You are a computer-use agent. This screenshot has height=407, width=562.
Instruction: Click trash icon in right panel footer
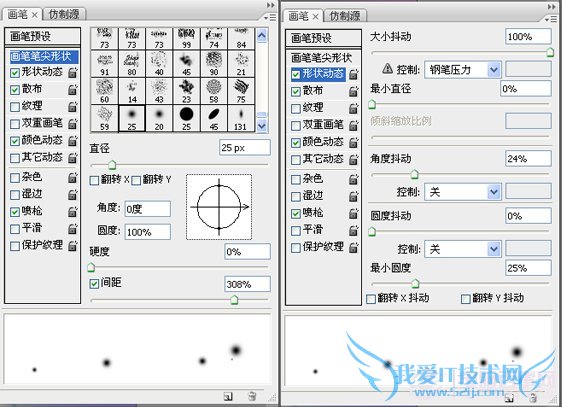[x=533, y=398]
